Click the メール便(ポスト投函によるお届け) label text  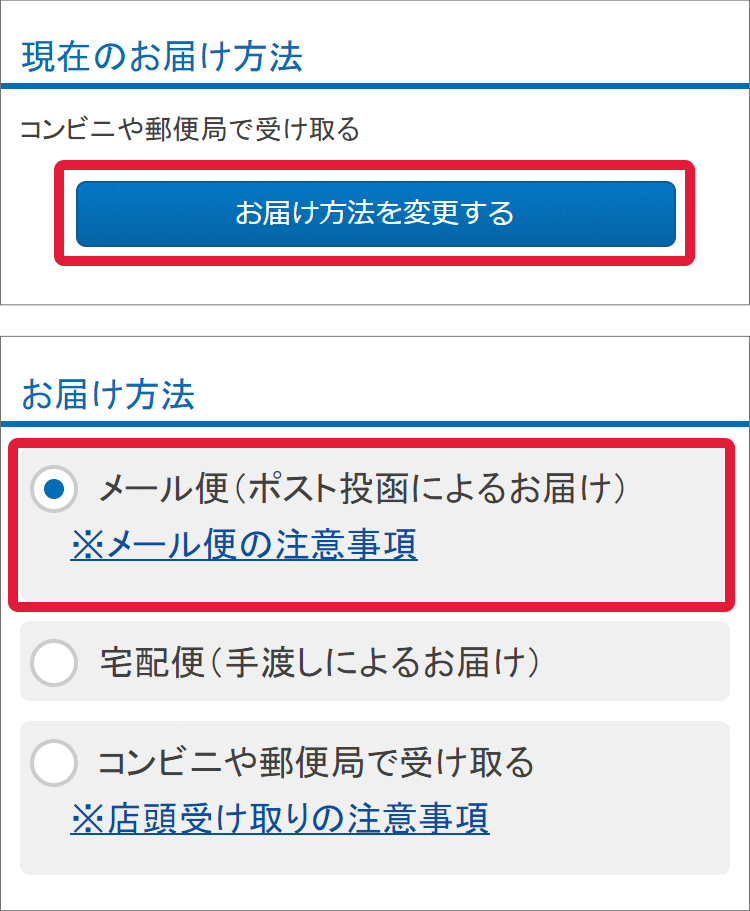click(x=360, y=489)
